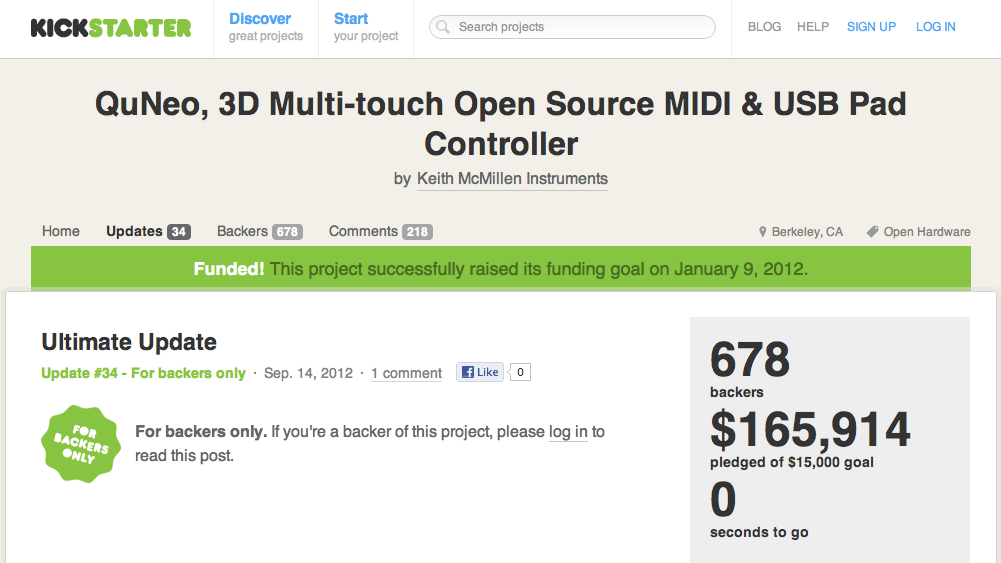This screenshot has height=563, width=1001.
Task: Switch to the Backers tab
Action: pyautogui.click(x=258, y=231)
